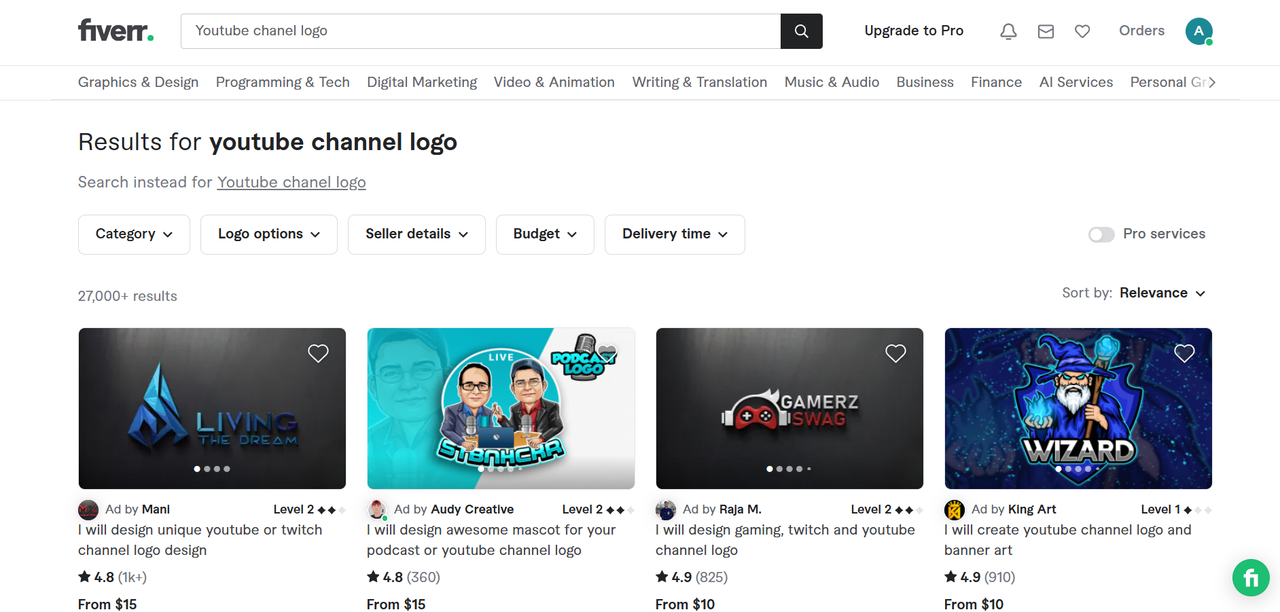Open the Living The Dream gig thumbnail

pos(212,409)
